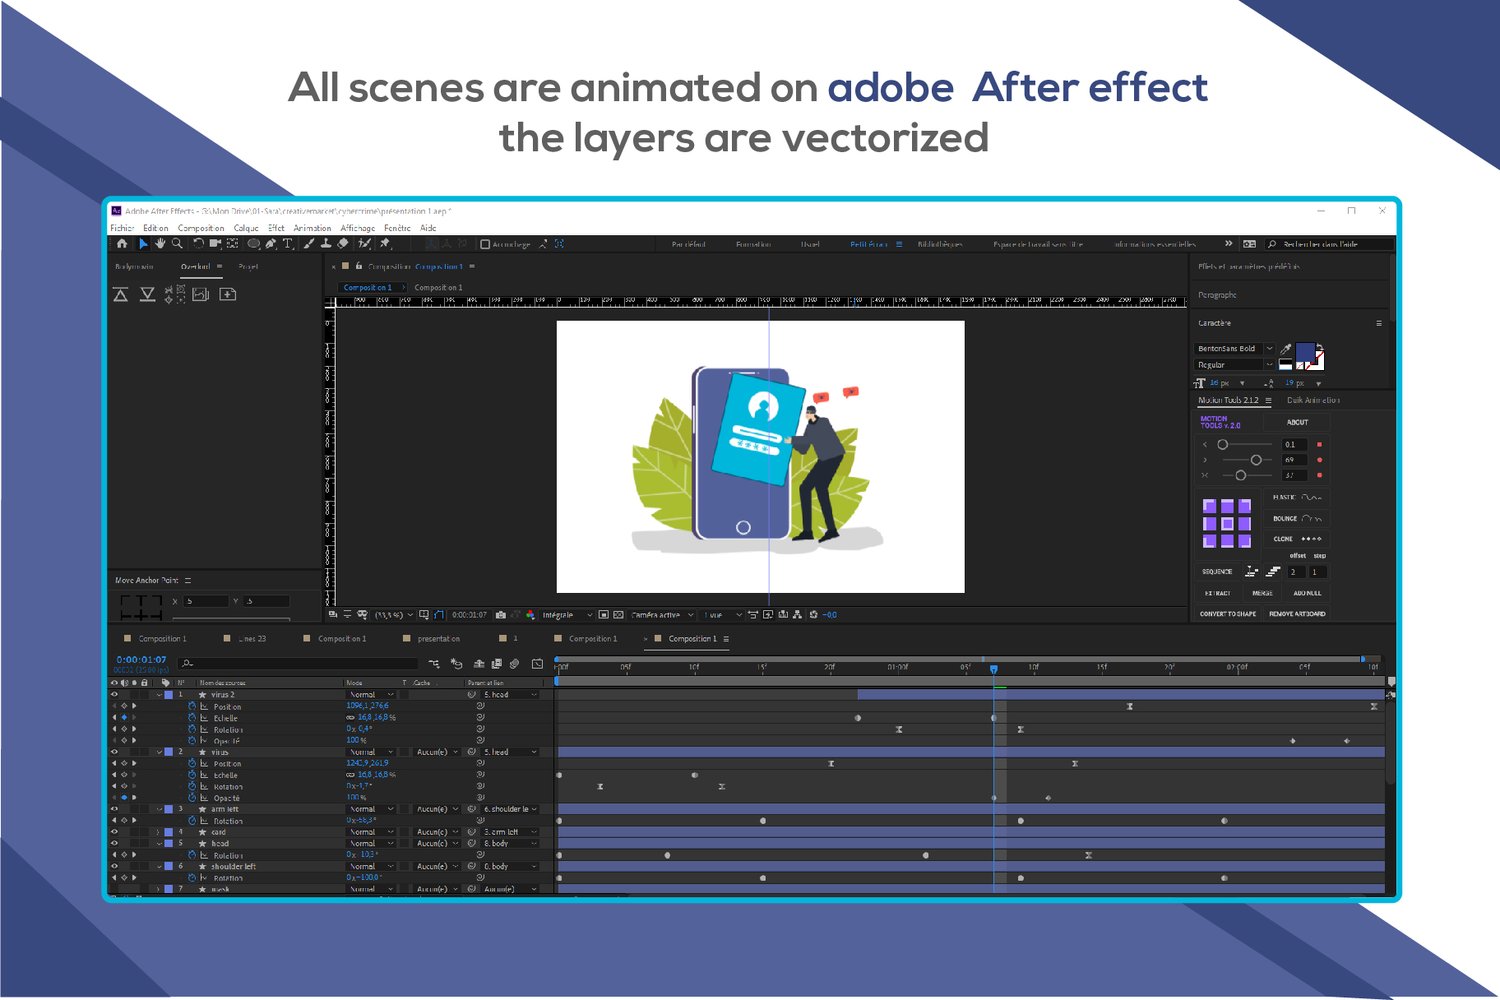This screenshot has width=1500, height=1000.
Task: Toggle the red dot next to the 69 value
Action: point(1319,460)
